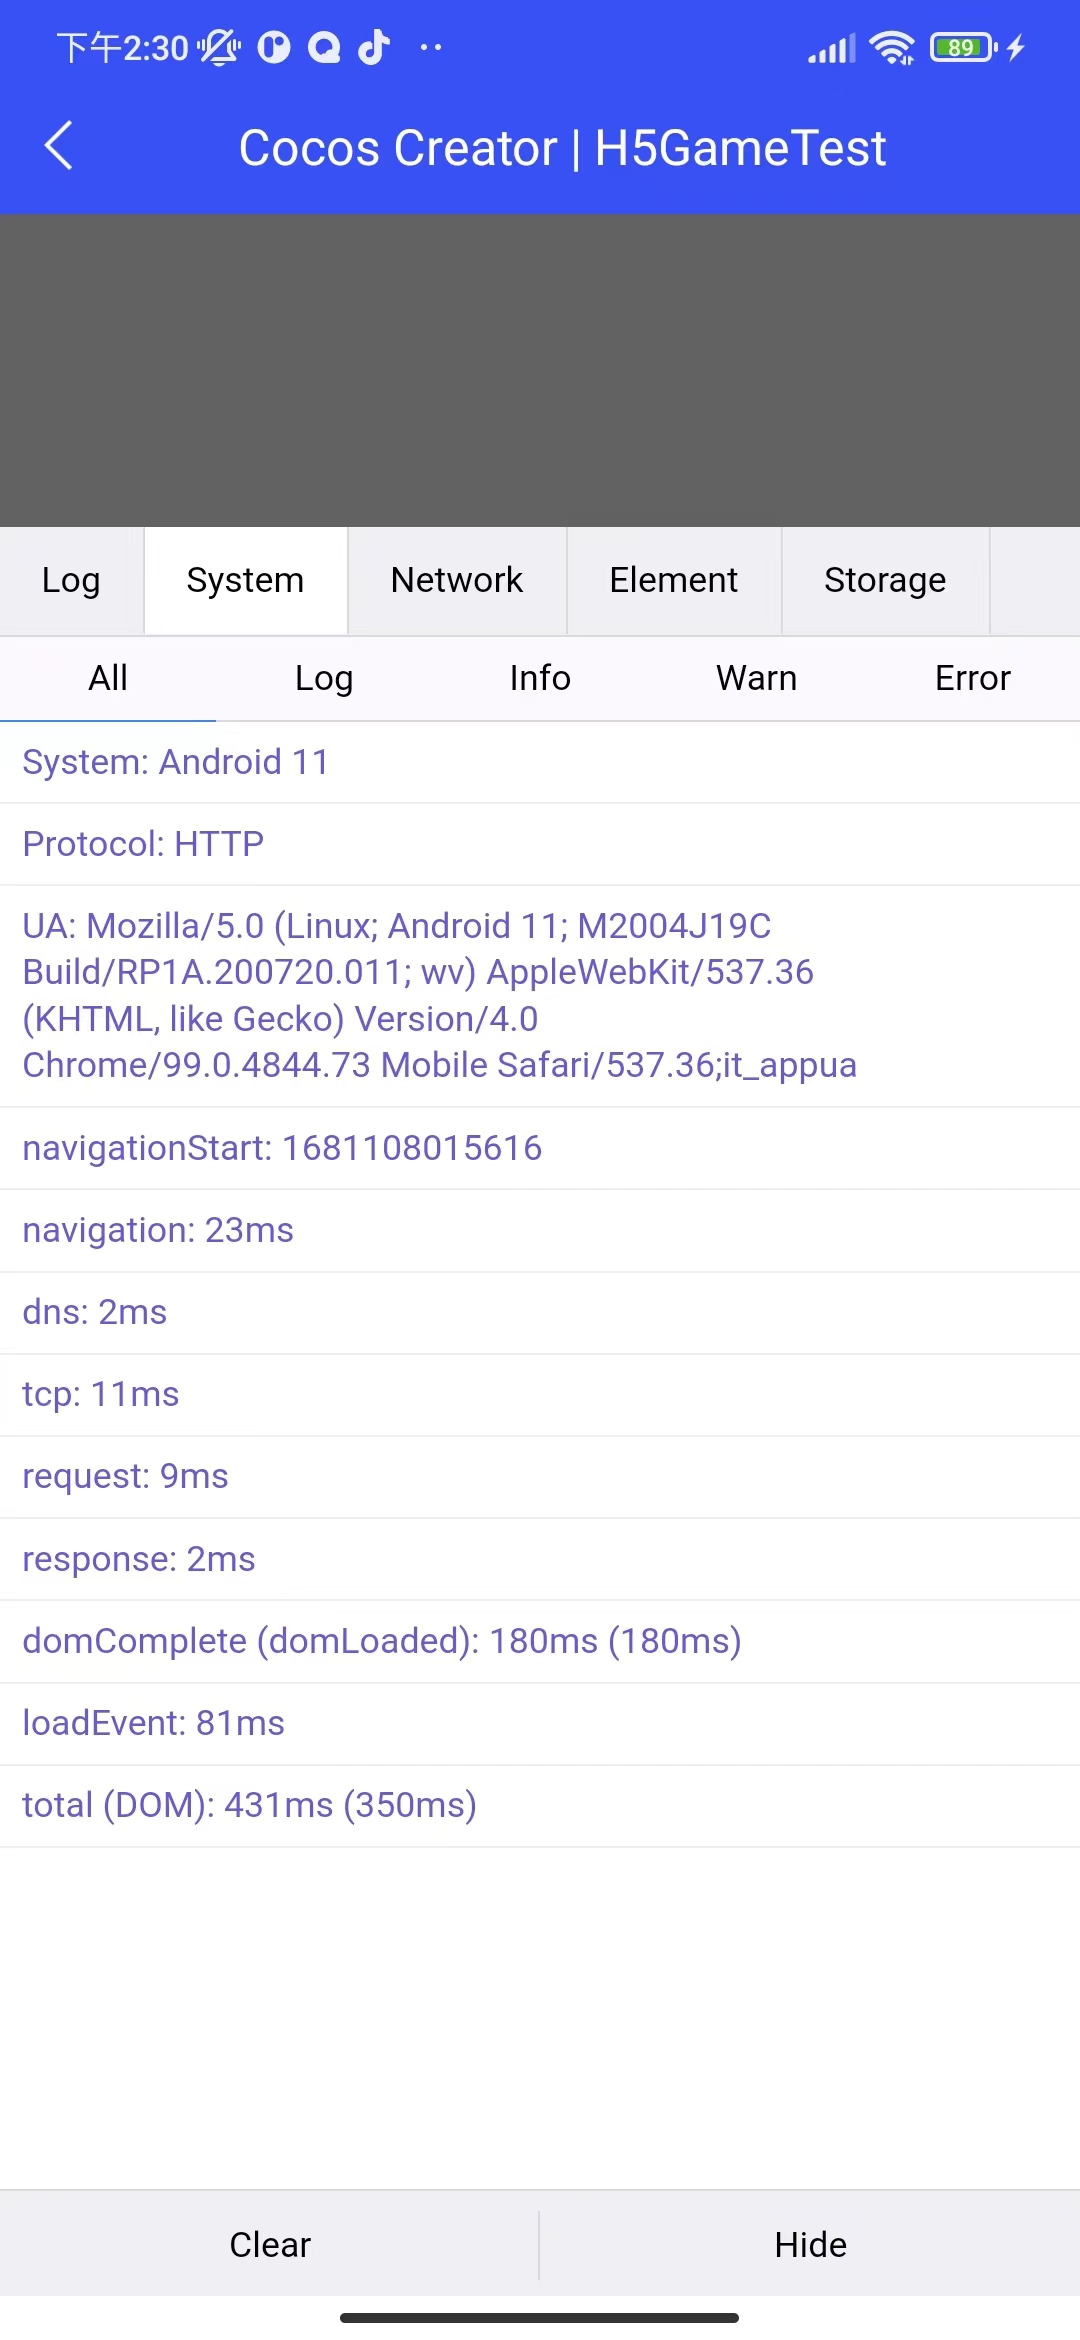This screenshot has height=2340, width=1080.
Task: Tap the gray game canvas area
Action: click(540, 370)
